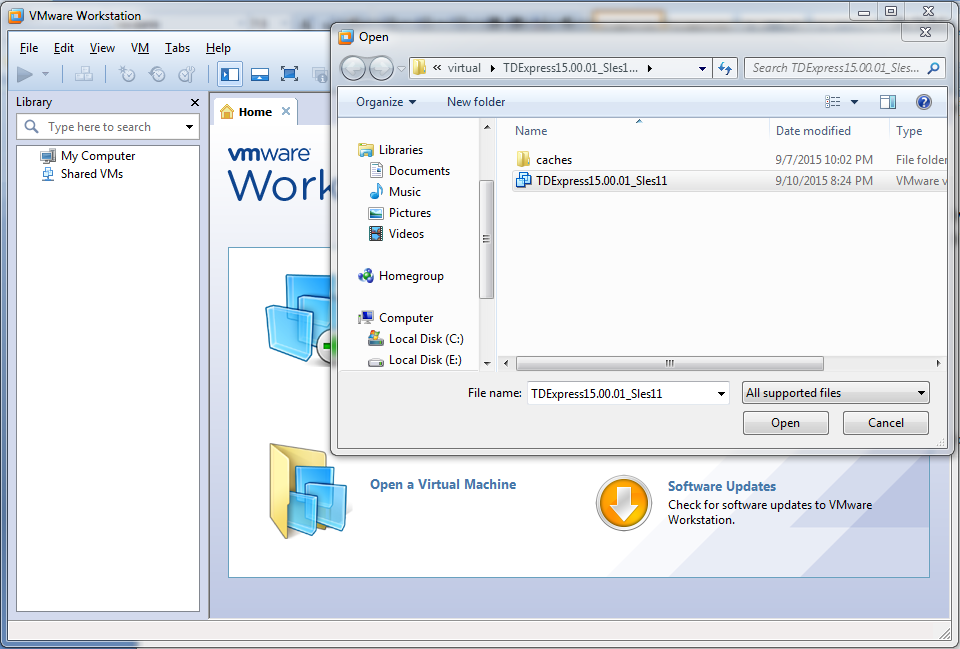Click the Library search input field
960x649 pixels.
point(108,127)
